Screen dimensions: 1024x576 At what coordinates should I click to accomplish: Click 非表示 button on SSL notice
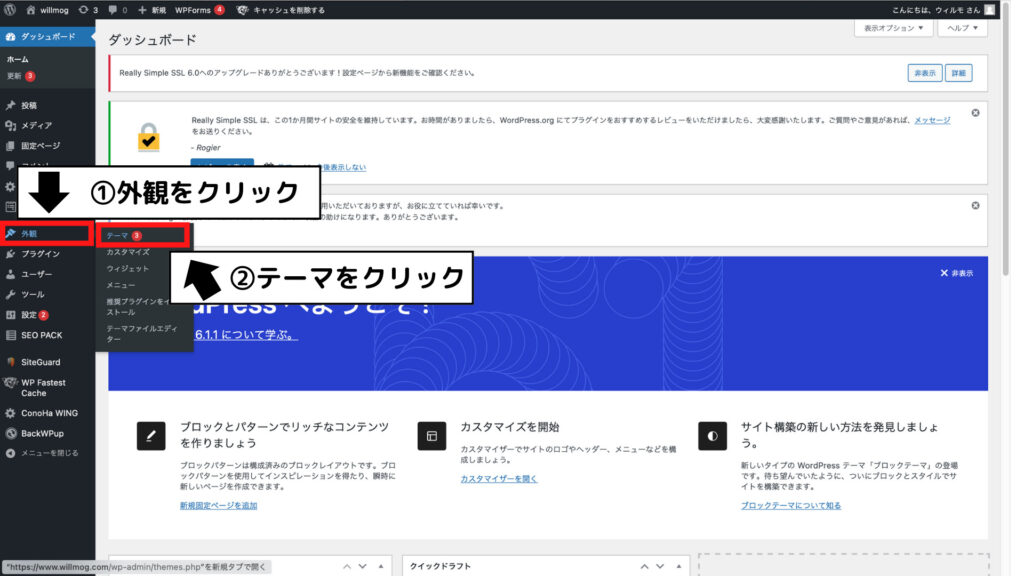pyautogui.click(x=924, y=73)
